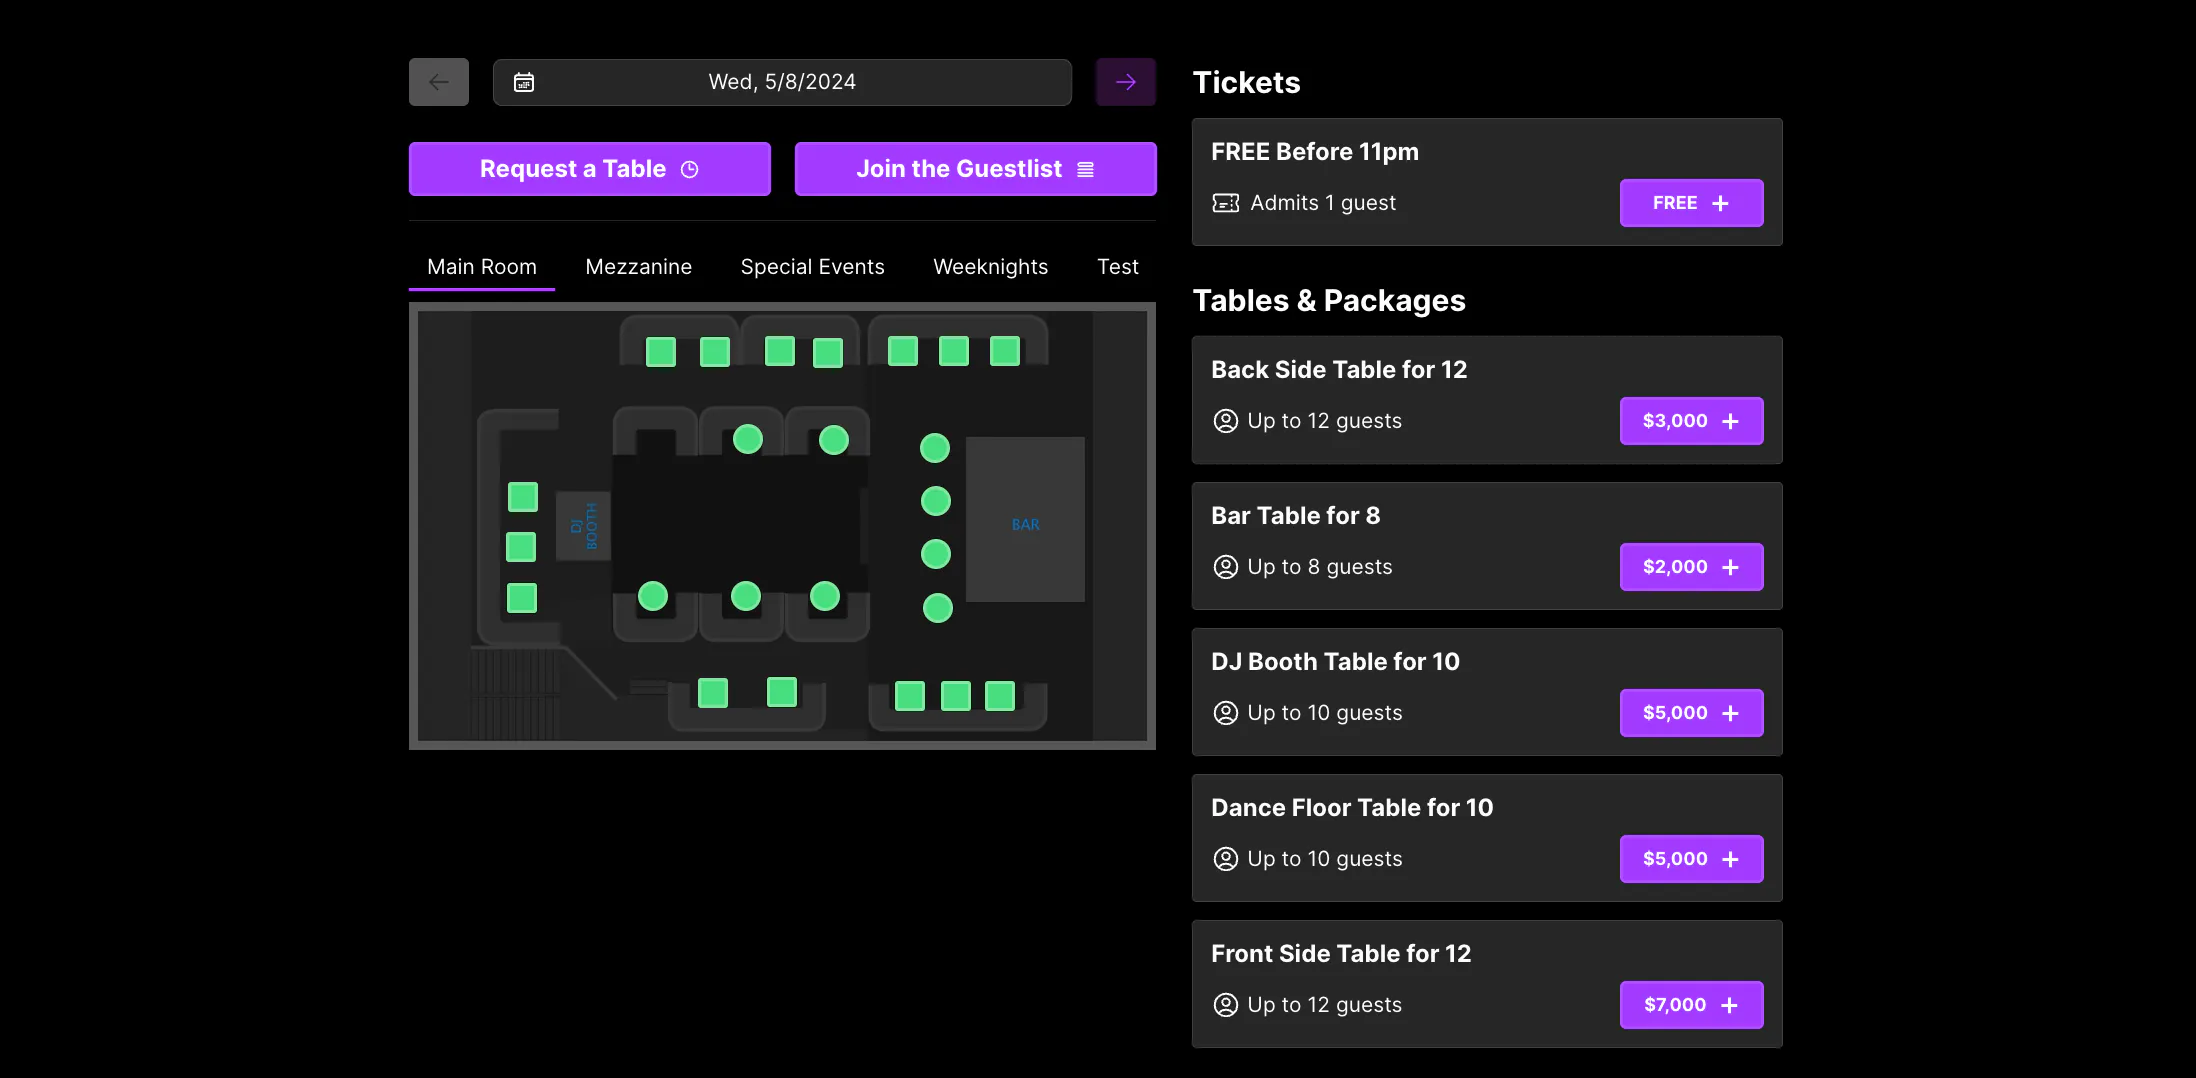Select topmost round table beside the bar
Viewport: 2196px width, 1078px height.
(x=935, y=448)
